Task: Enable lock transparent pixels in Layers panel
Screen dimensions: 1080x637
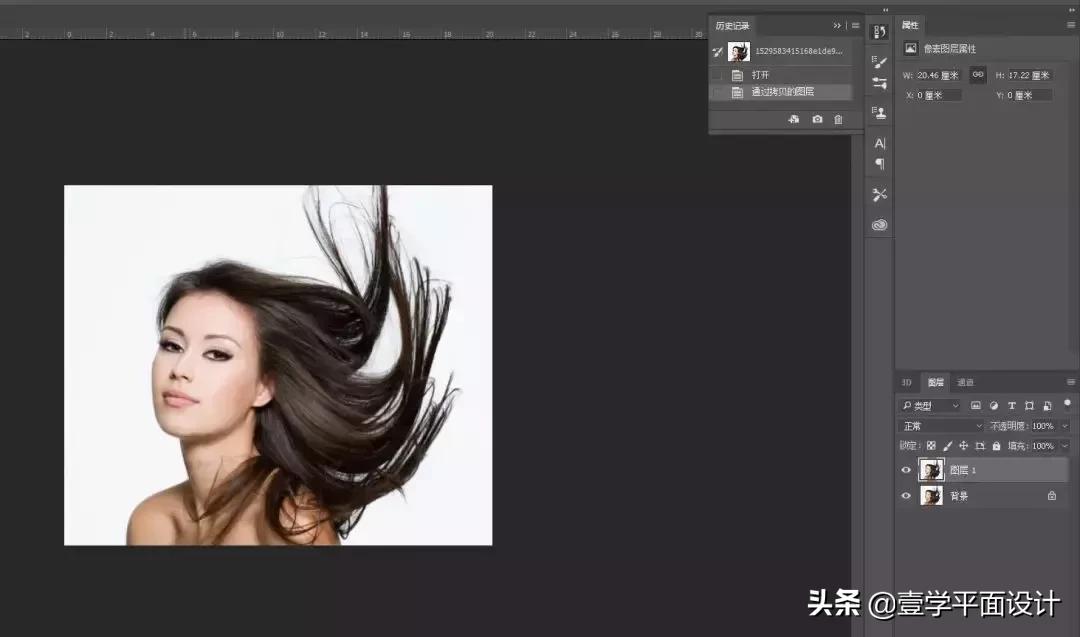Action: (931, 446)
